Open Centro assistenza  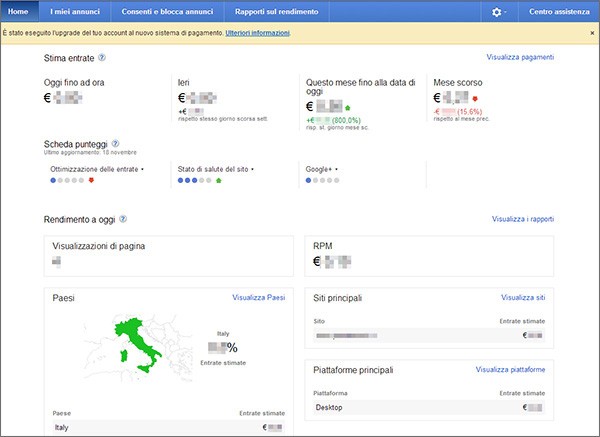(559, 12)
